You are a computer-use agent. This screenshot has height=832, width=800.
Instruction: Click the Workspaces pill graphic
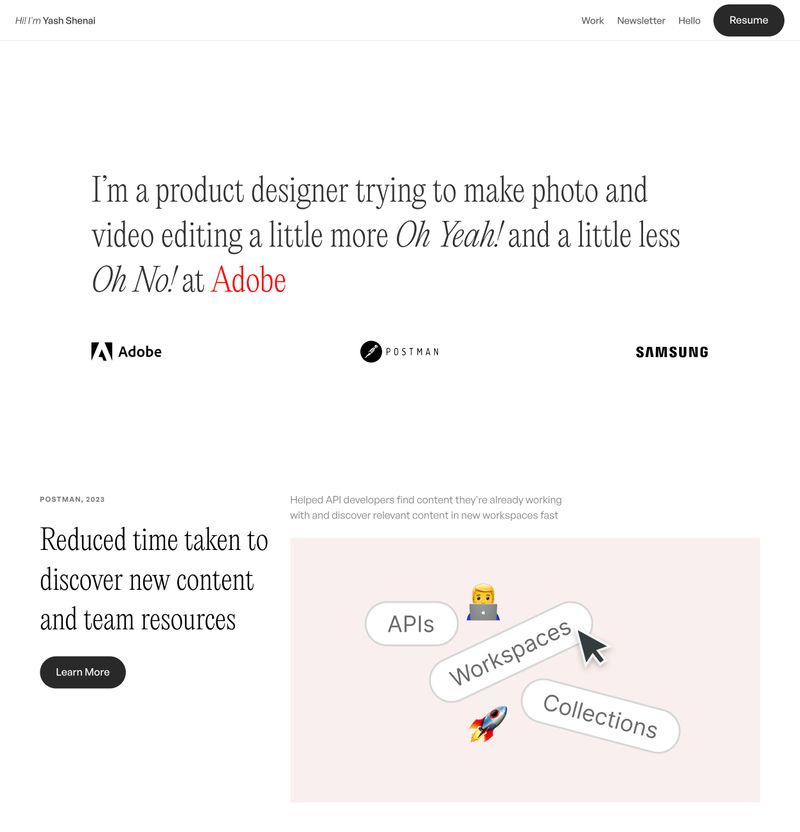[510, 652]
